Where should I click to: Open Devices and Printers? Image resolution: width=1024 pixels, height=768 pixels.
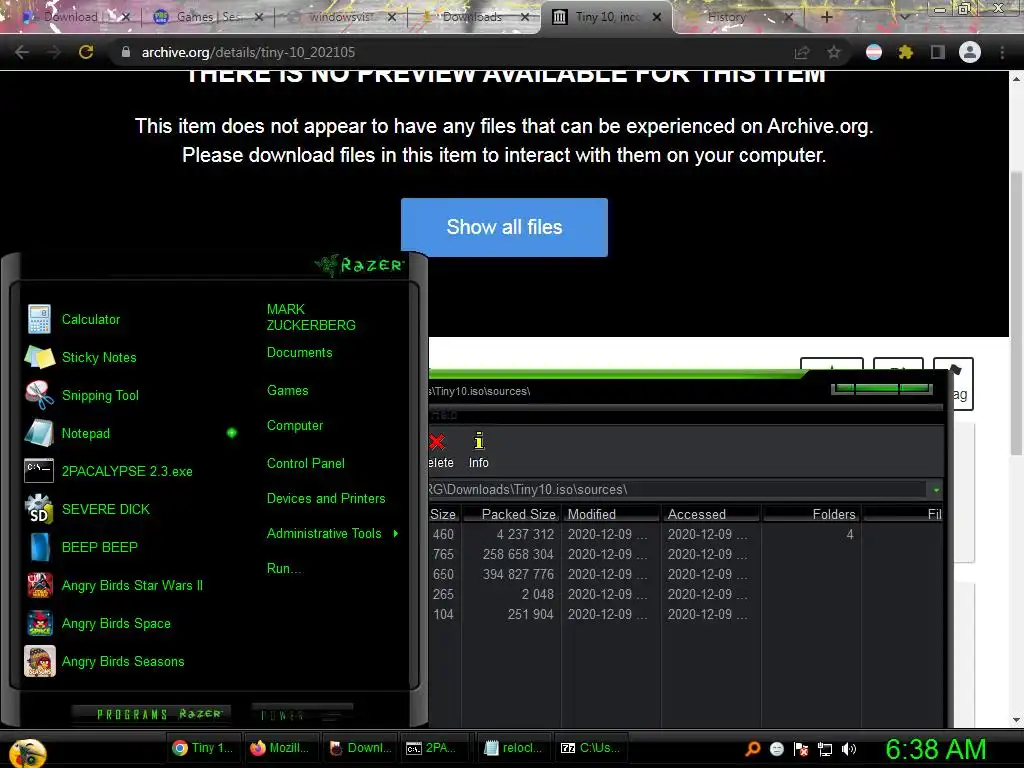(326, 498)
